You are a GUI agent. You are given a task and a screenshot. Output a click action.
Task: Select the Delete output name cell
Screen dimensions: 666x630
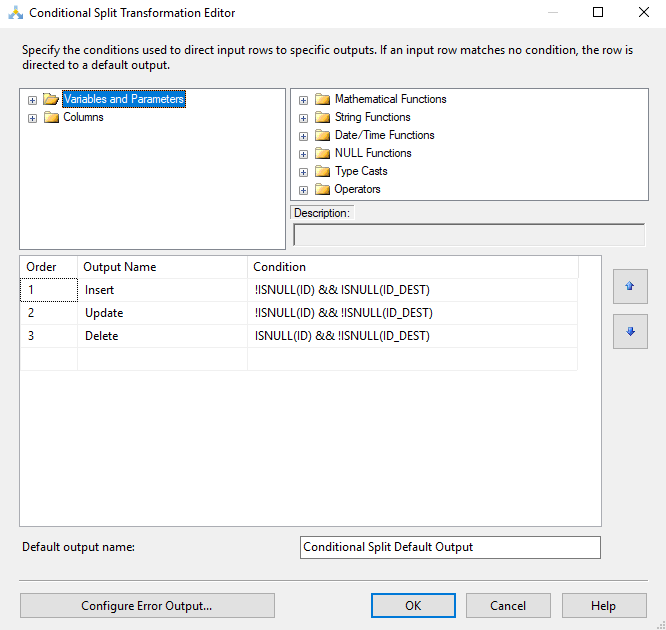point(162,336)
